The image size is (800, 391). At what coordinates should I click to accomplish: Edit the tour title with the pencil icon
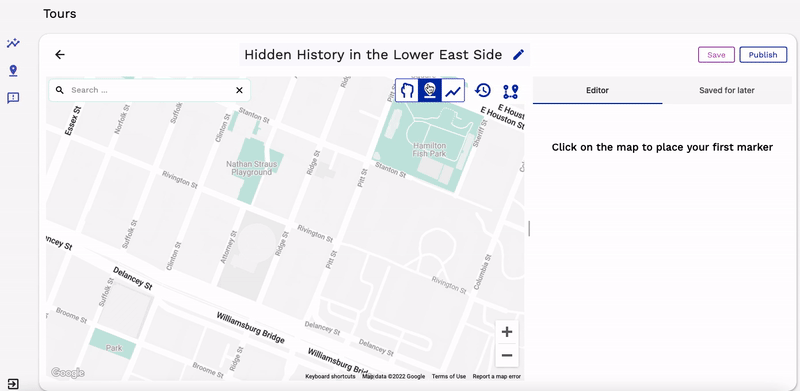tap(518, 55)
